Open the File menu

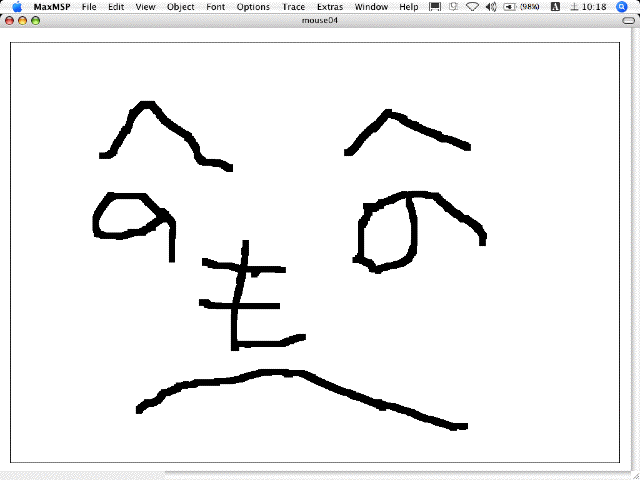[x=89, y=7]
